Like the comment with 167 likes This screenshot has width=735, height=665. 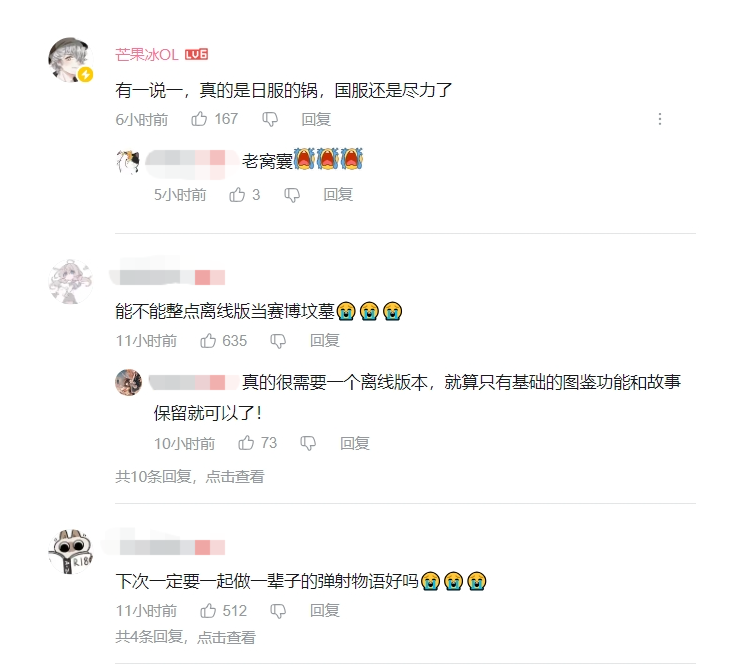tap(199, 119)
